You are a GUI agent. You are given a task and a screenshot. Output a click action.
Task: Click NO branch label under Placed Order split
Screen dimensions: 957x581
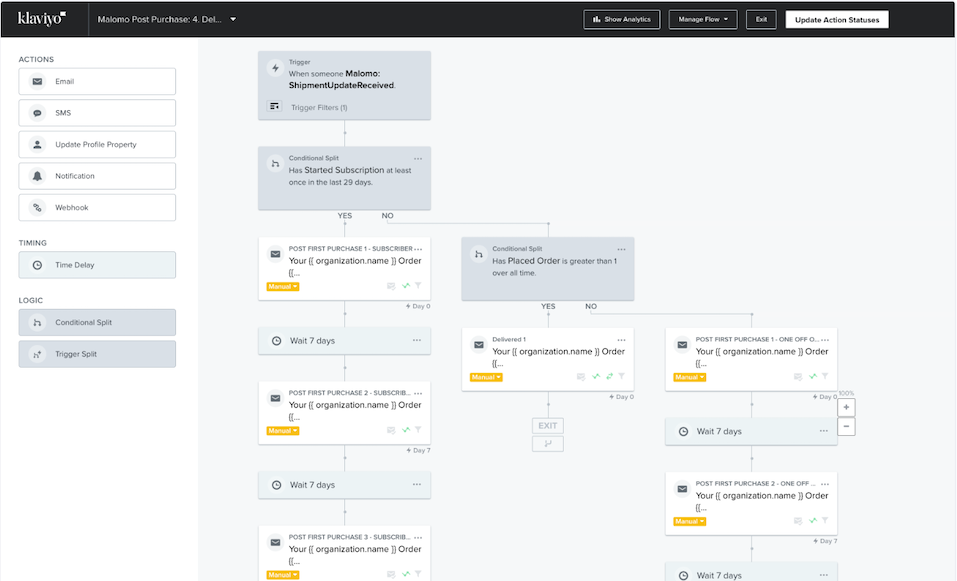pyautogui.click(x=591, y=306)
